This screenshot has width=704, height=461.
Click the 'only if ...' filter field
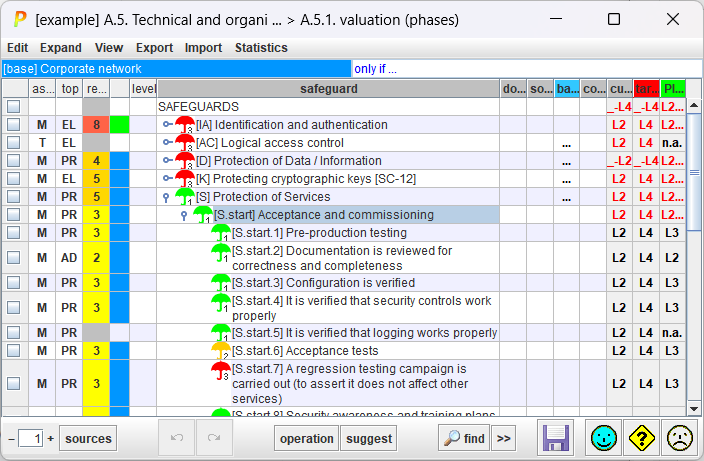tap(527, 69)
